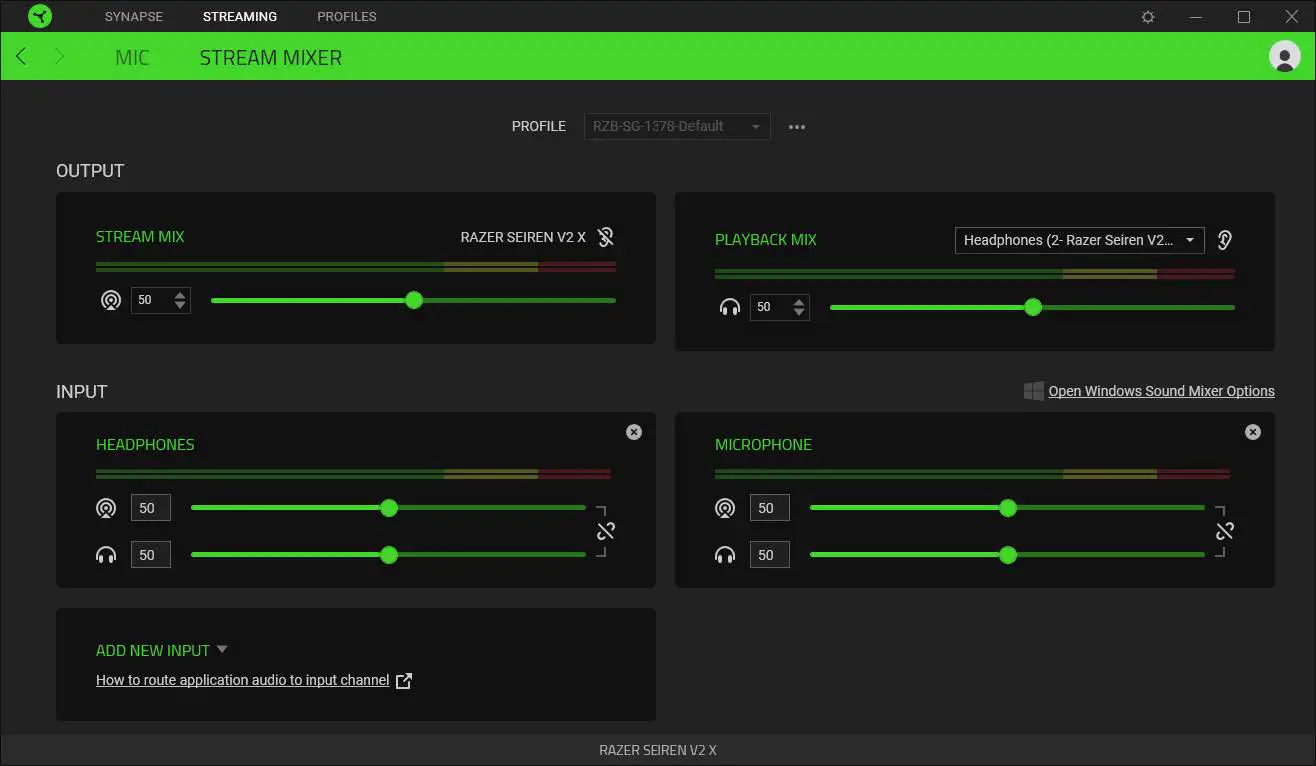Open the Stream Mixer sub-tab
This screenshot has width=1316, height=766.
271,58
